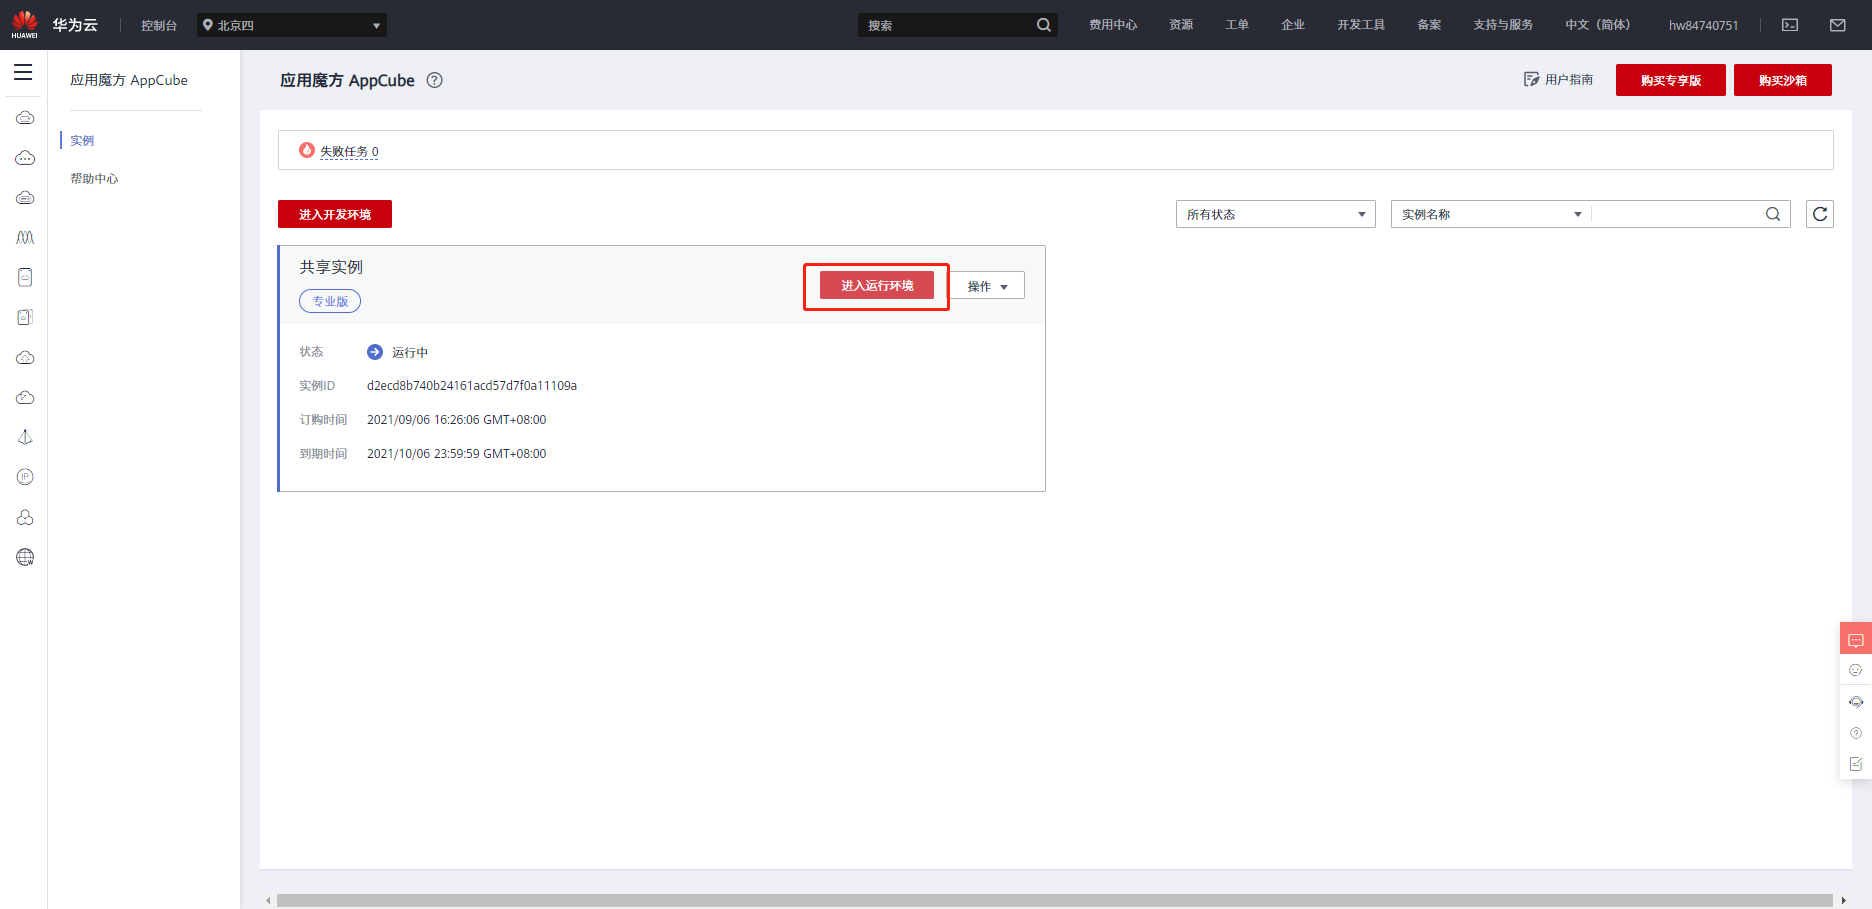
Task: Click the horizontal scrollbar at the bottom
Action: click(x=1055, y=901)
